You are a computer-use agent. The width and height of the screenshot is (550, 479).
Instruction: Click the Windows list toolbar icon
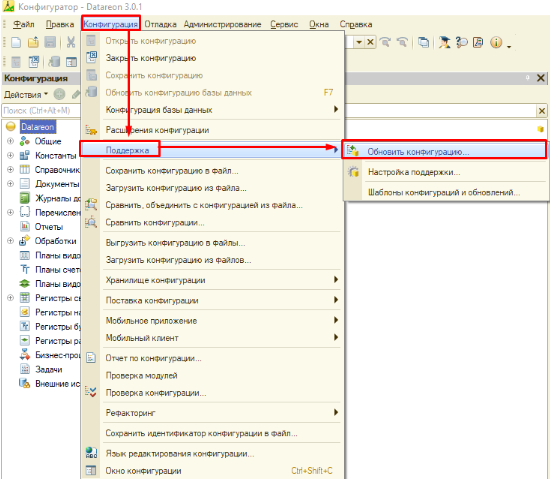coord(423,42)
